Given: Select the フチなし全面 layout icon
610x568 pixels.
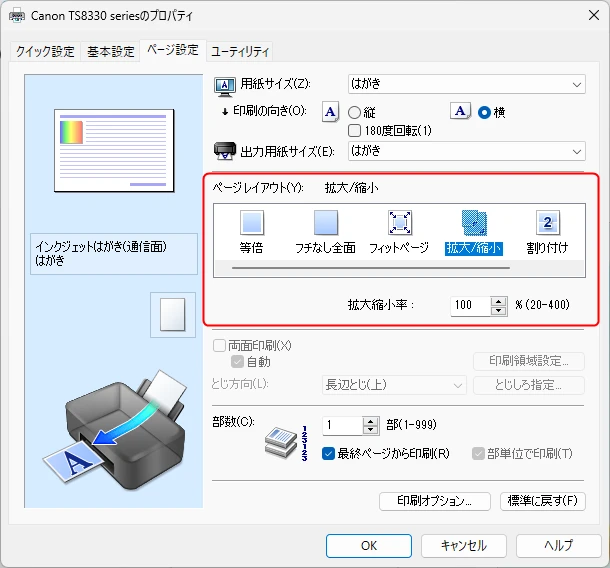Looking at the screenshot, I should tap(326, 223).
